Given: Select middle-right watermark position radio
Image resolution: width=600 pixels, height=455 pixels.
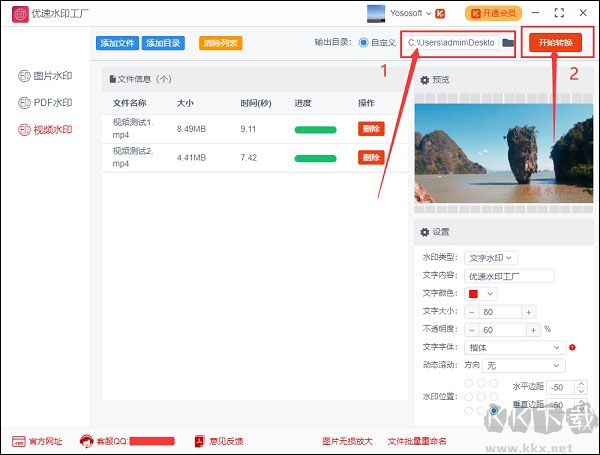Looking at the screenshot, I should pyautogui.click(x=494, y=397).
